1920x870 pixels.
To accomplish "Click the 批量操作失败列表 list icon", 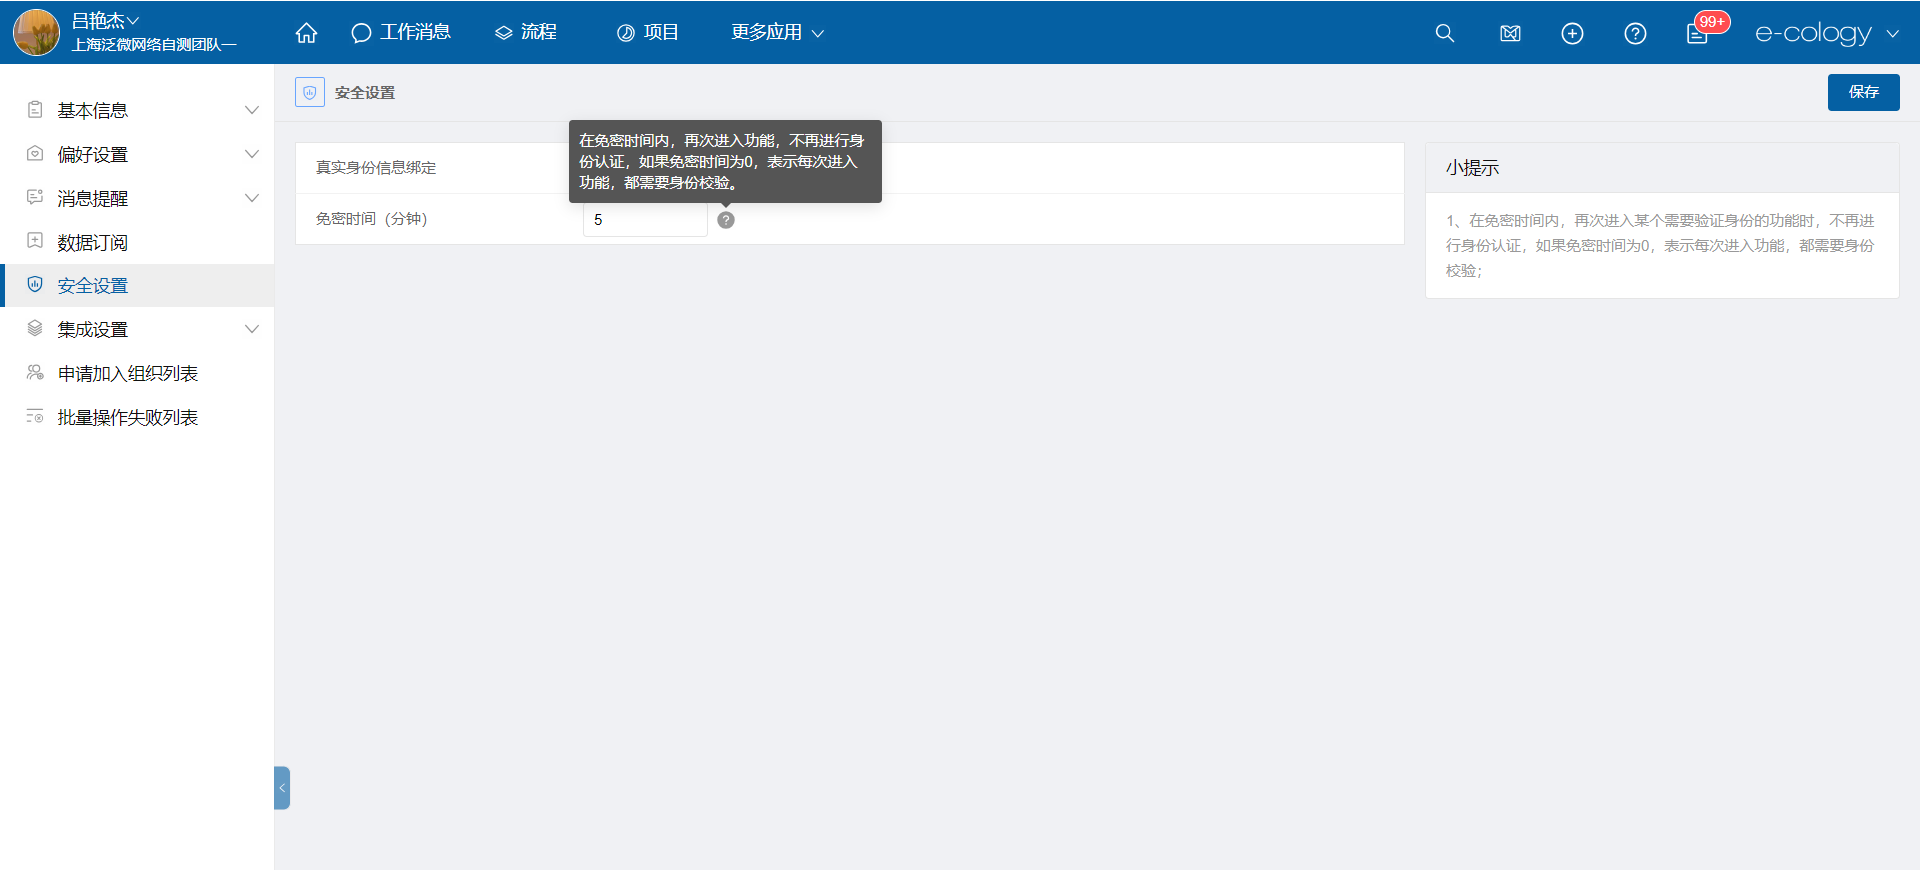I will pyautogui.click(x=35, y=416).
